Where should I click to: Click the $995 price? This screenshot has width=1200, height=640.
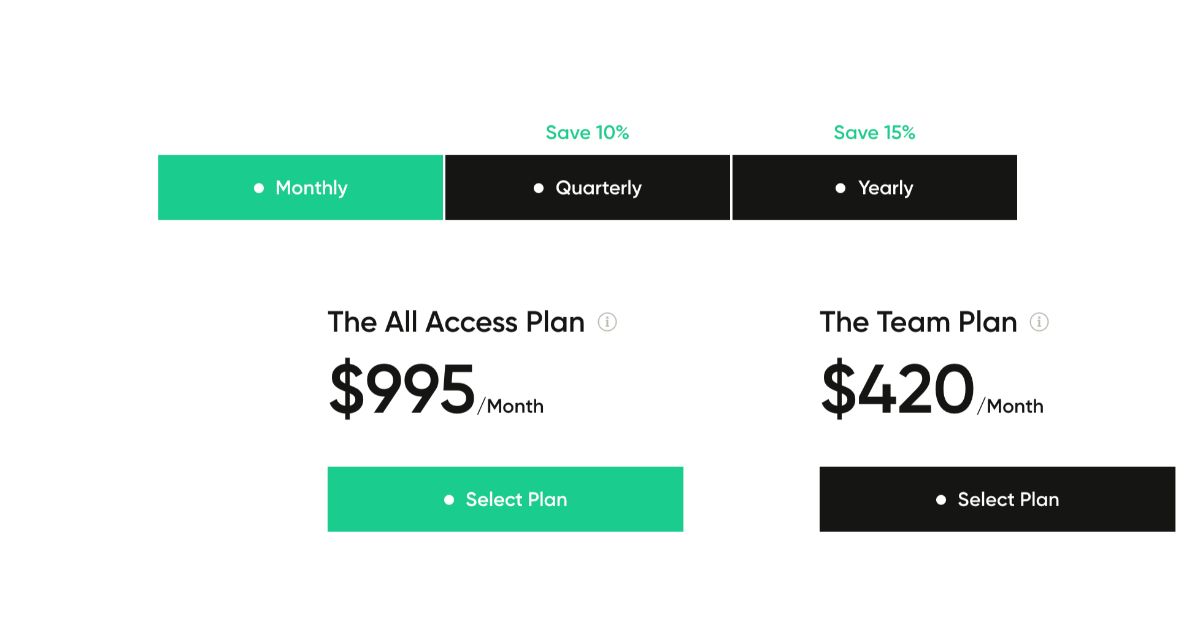[x=402, y=390]
